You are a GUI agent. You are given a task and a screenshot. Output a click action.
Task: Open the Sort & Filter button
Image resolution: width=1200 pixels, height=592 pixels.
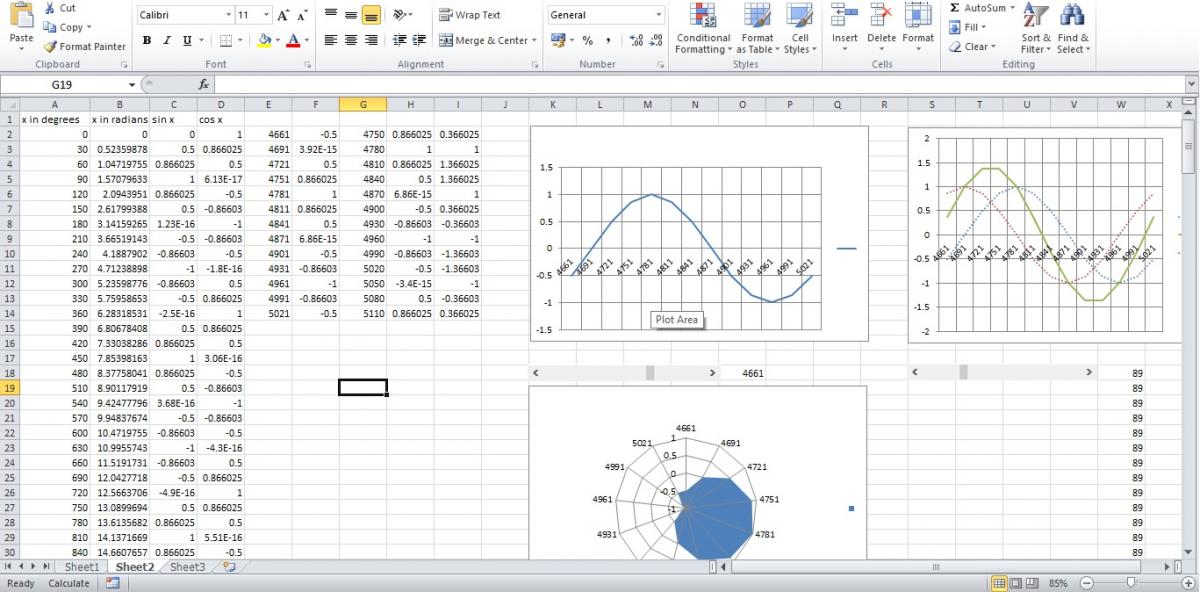[1036, 29]
